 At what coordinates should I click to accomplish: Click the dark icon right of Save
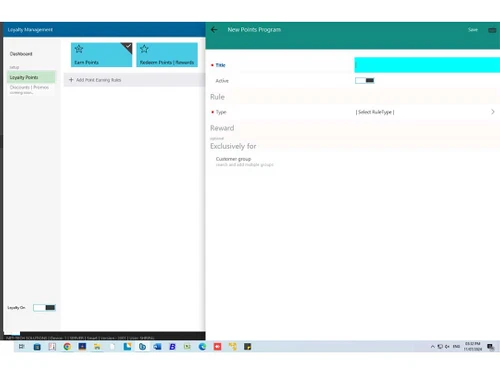coord(492,30)
